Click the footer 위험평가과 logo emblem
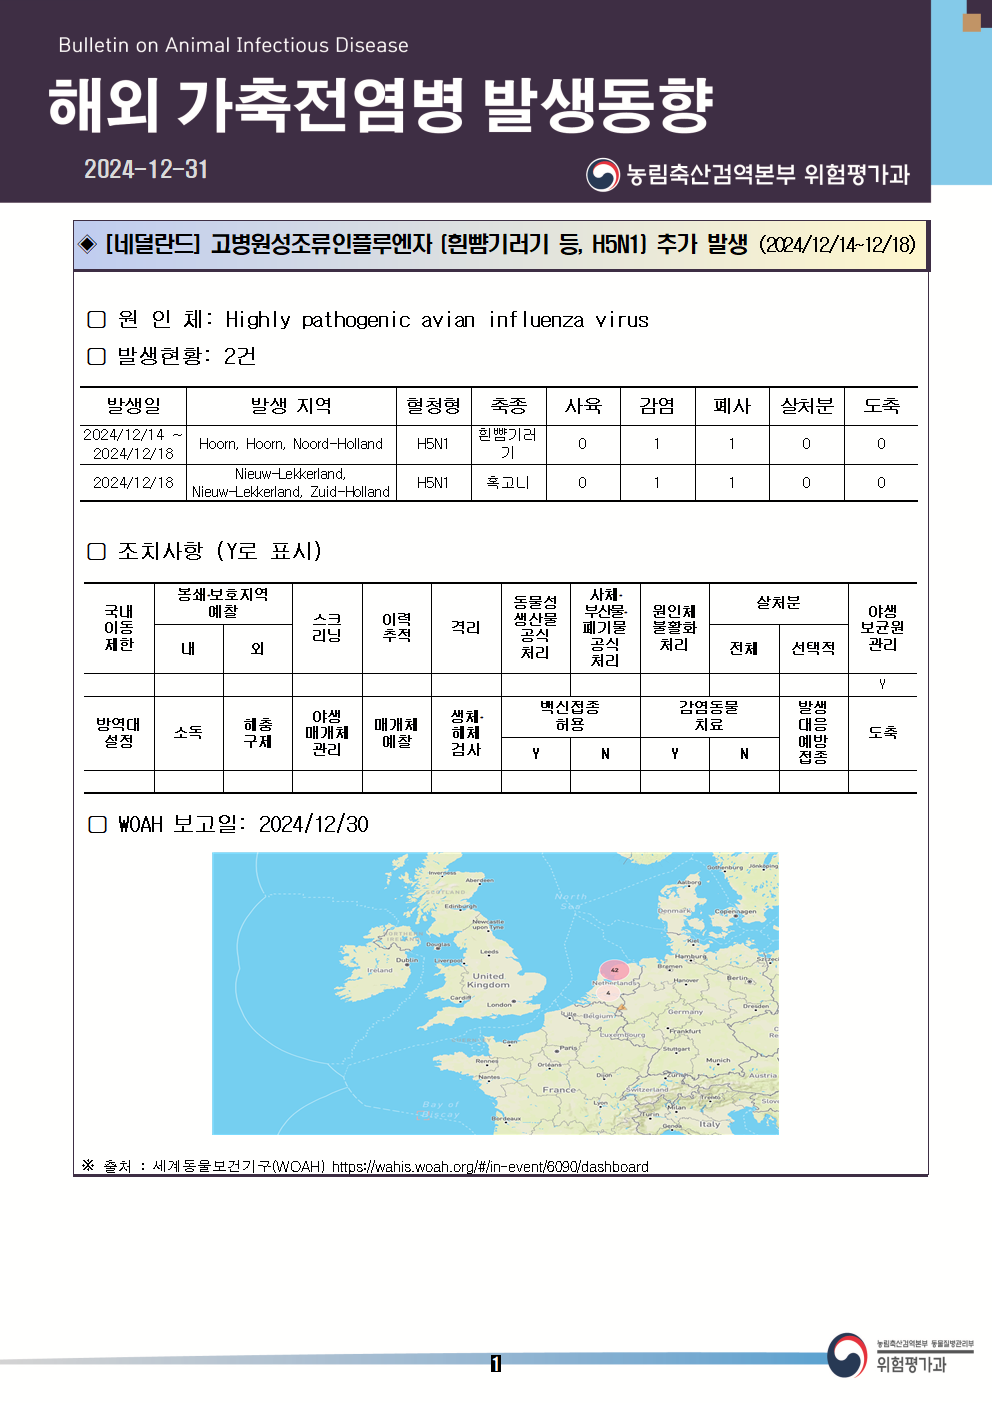The image size is (992, 1403). point(847,1355)
